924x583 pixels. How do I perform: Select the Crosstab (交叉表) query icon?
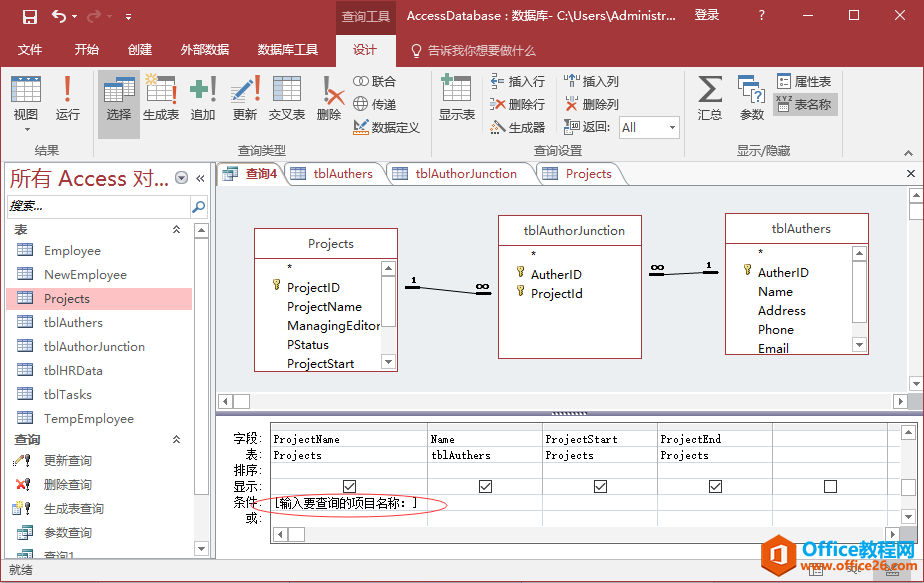coord(287,98)
